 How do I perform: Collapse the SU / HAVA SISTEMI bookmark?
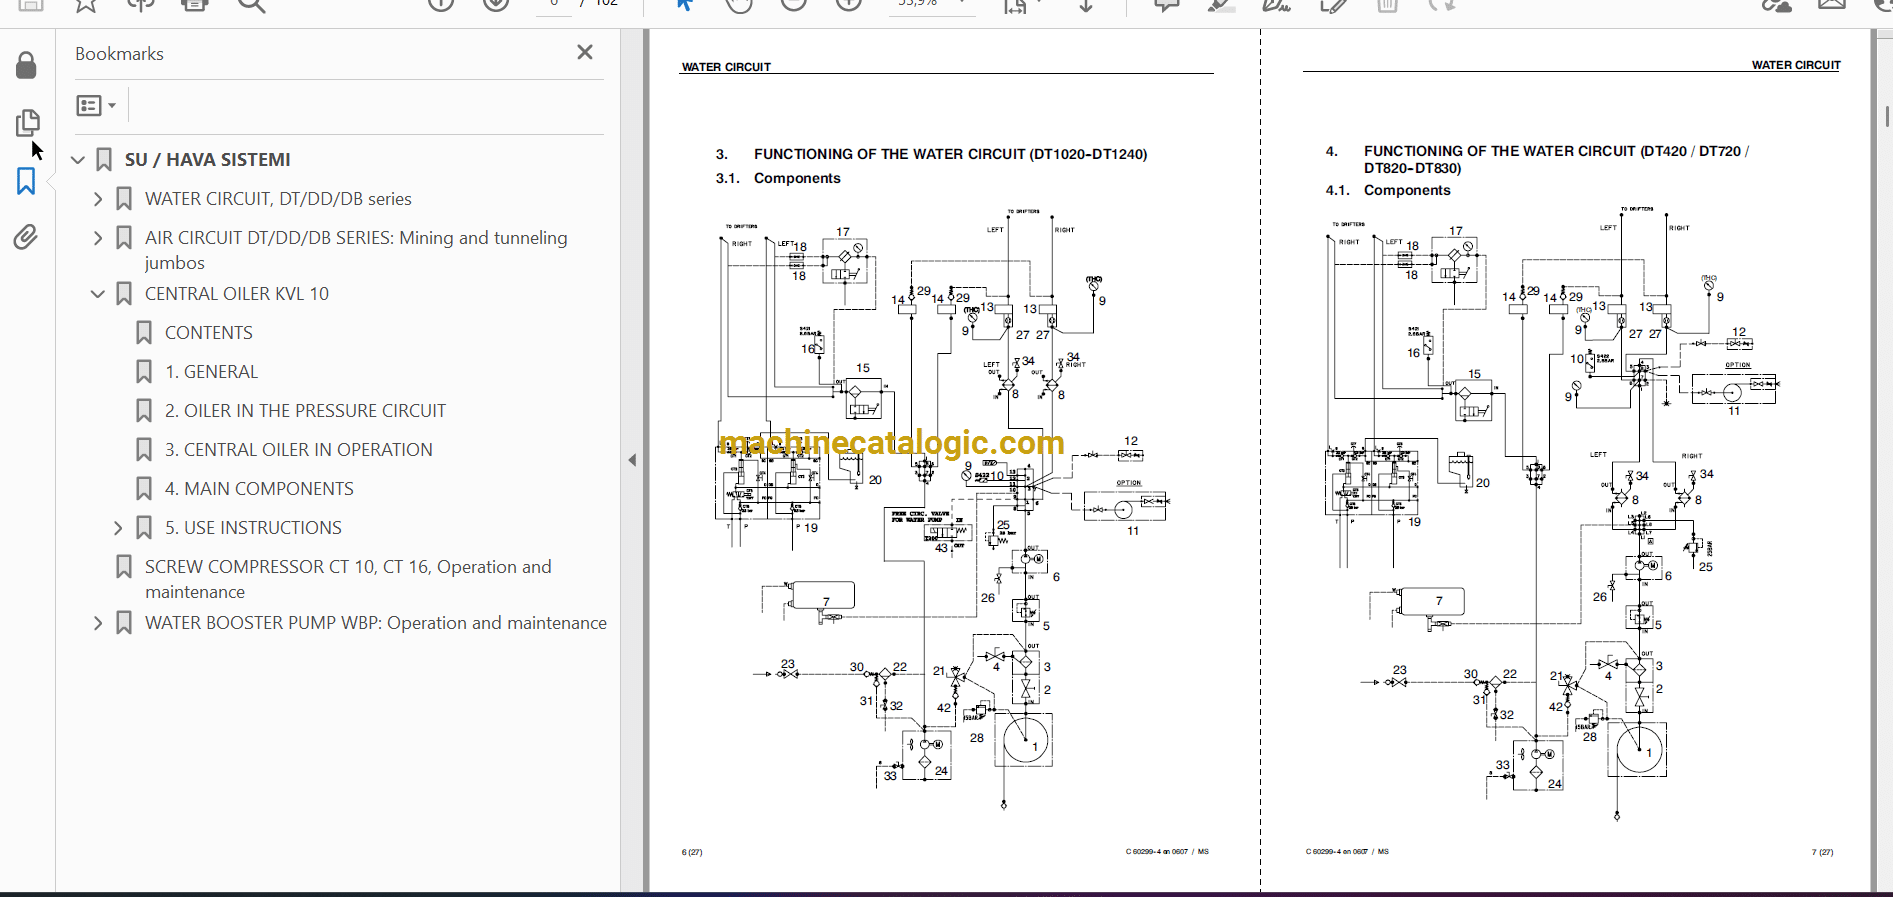78,160
